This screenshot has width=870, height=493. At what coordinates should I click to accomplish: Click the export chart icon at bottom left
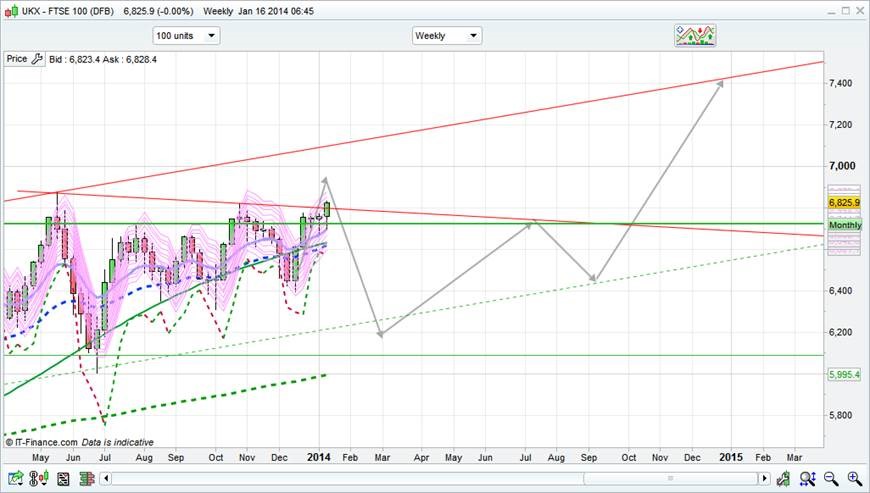click(15, 478)
